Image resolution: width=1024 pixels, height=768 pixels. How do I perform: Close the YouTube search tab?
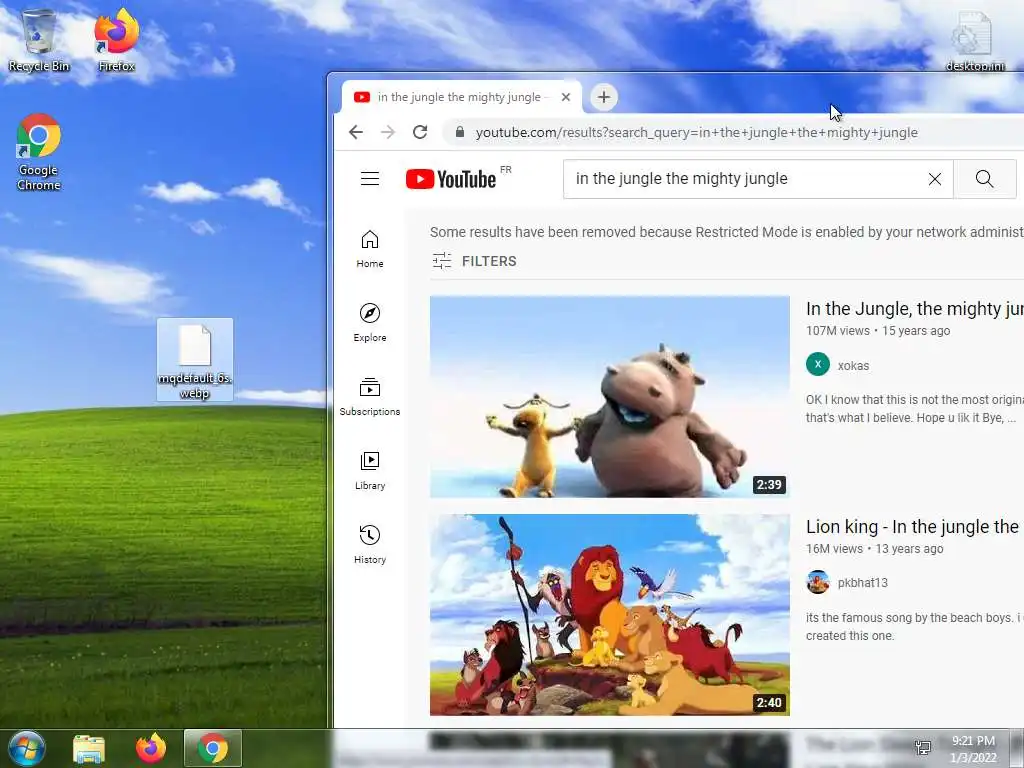click(x=566, y=97)
